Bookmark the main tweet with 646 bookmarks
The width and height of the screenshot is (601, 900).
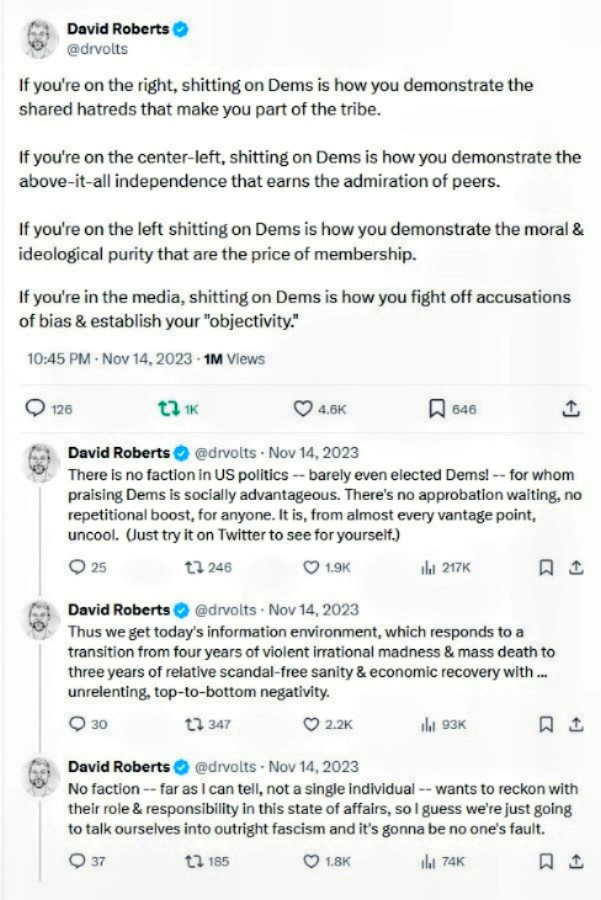click(x=437, y=409)
